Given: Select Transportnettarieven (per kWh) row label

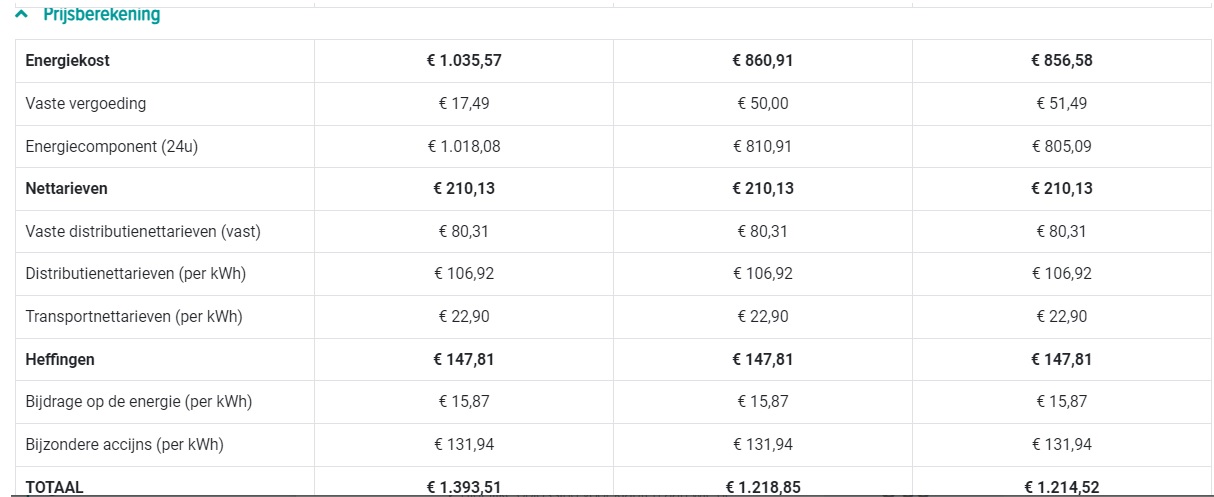Looking at the screenshot, I should click(134, 316).
